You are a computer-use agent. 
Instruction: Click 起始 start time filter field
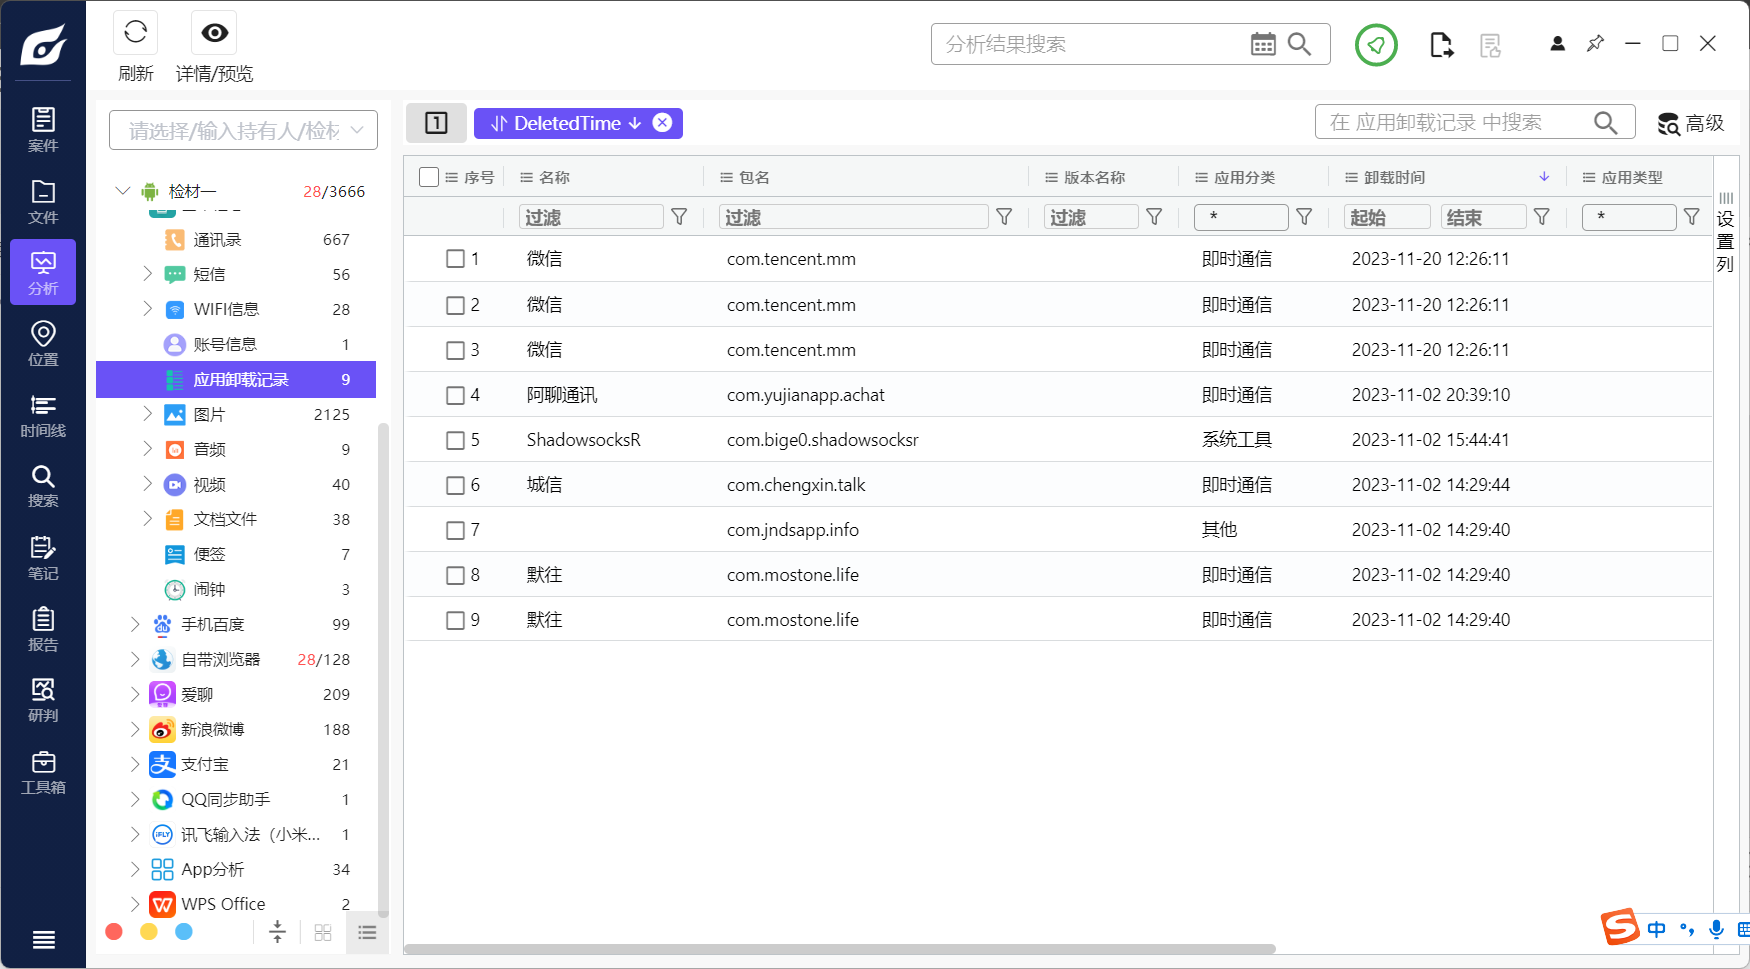point(1387,217)
